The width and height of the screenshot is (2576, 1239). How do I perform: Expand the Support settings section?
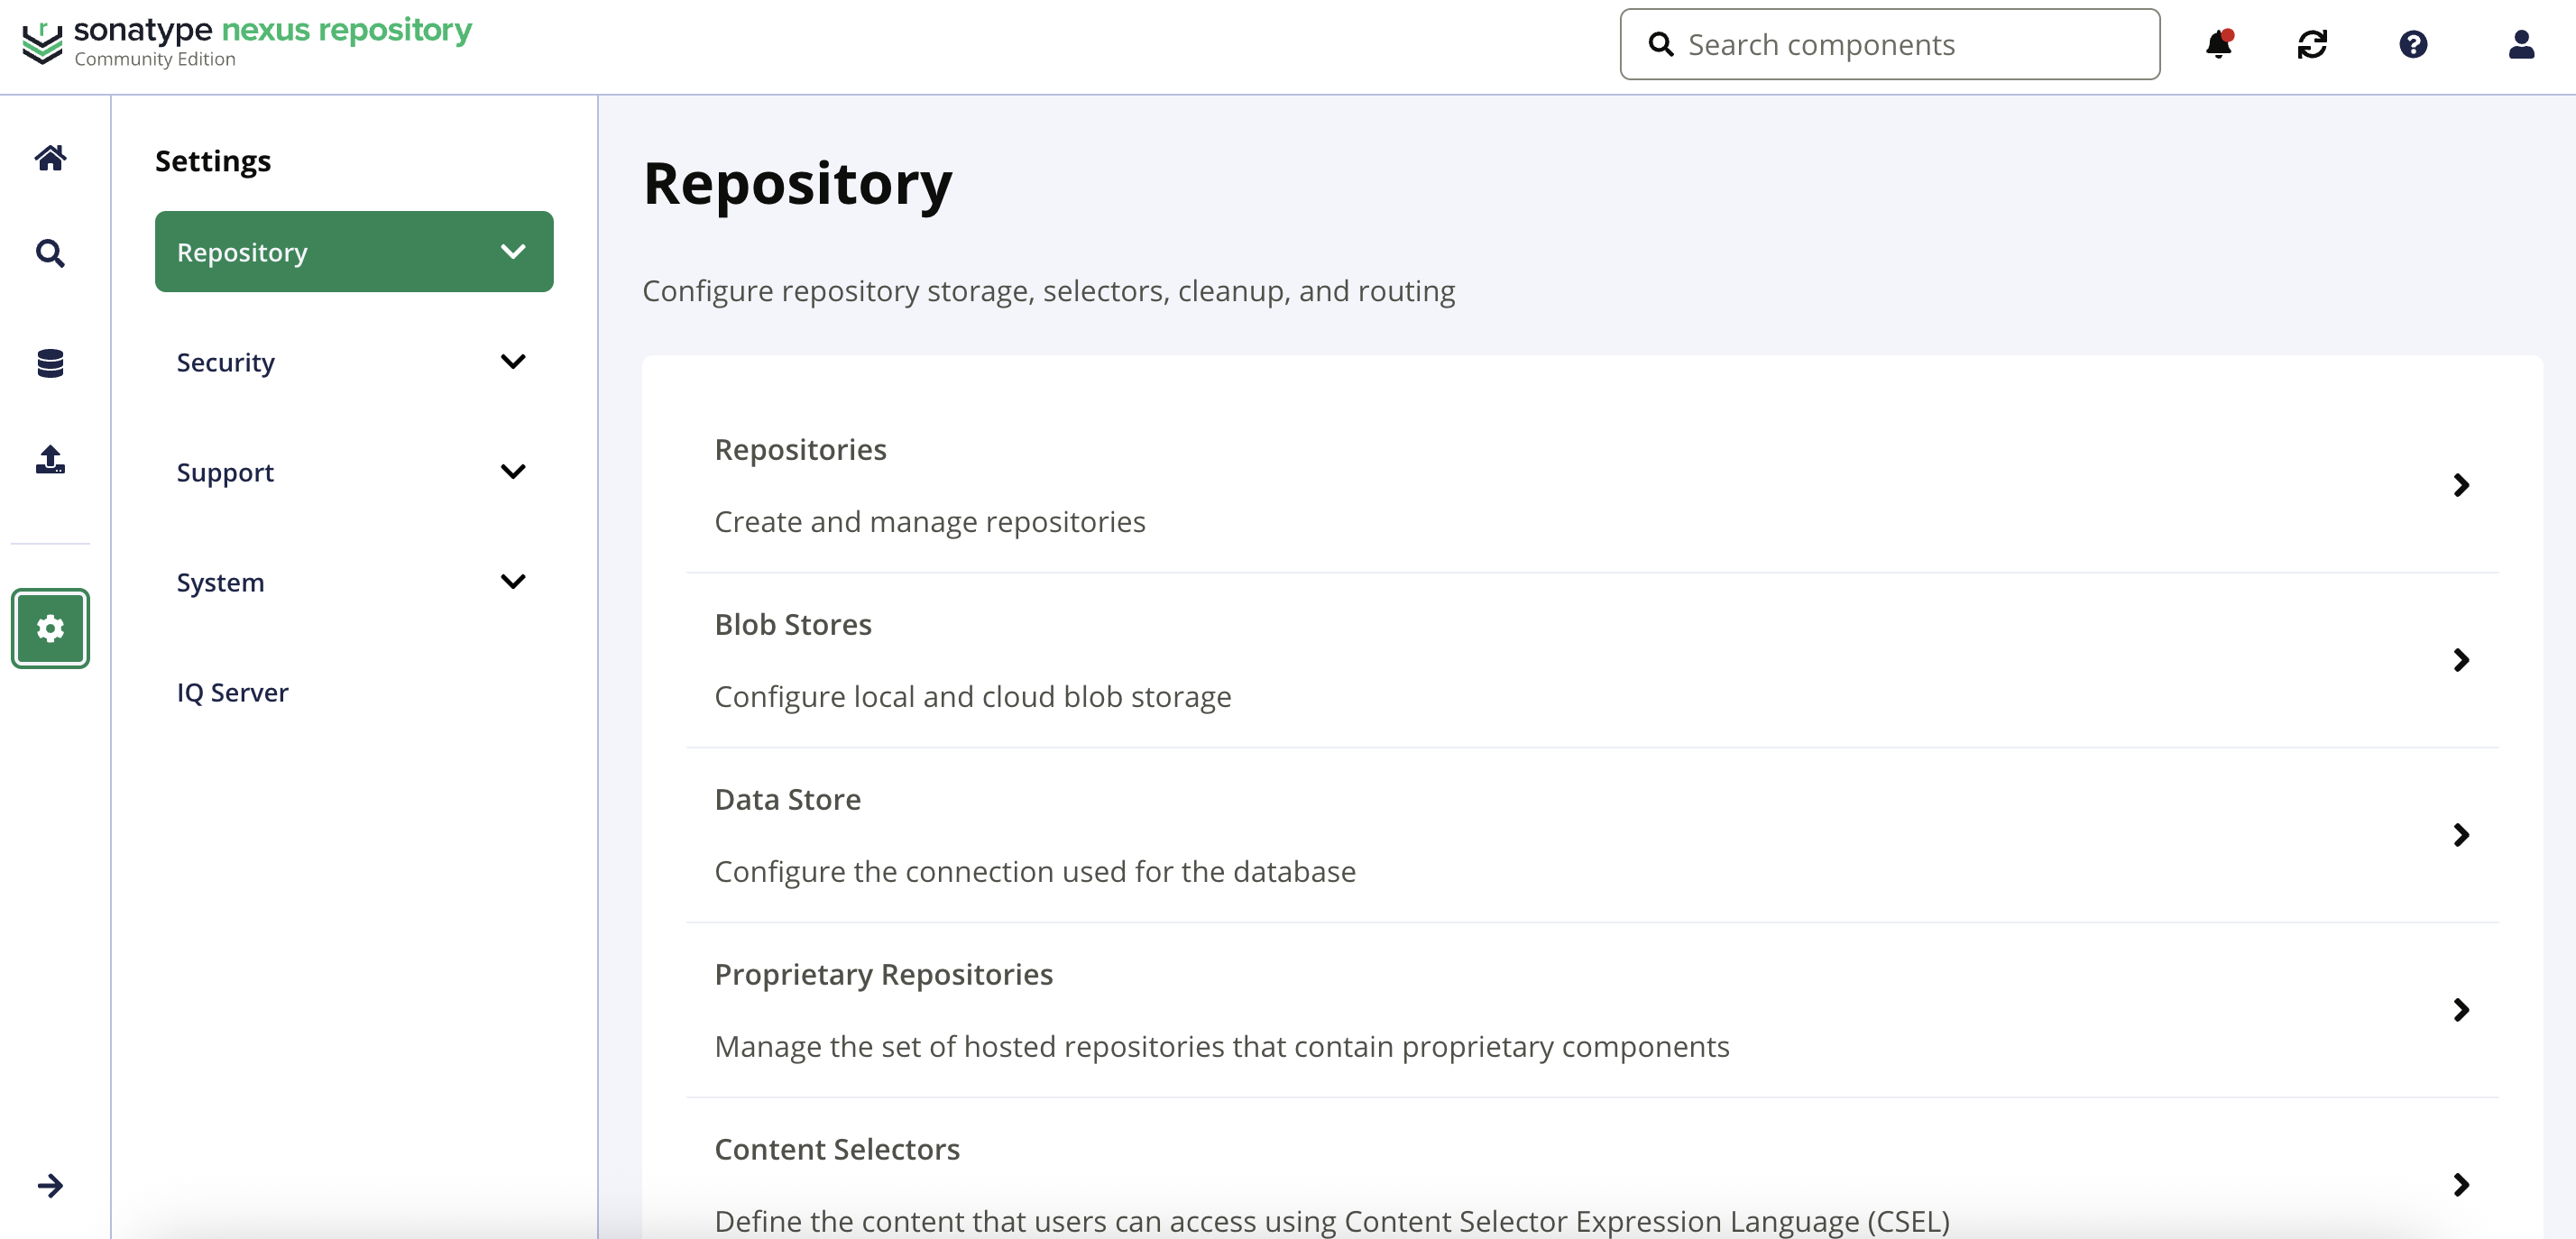[x=354, y=472]
